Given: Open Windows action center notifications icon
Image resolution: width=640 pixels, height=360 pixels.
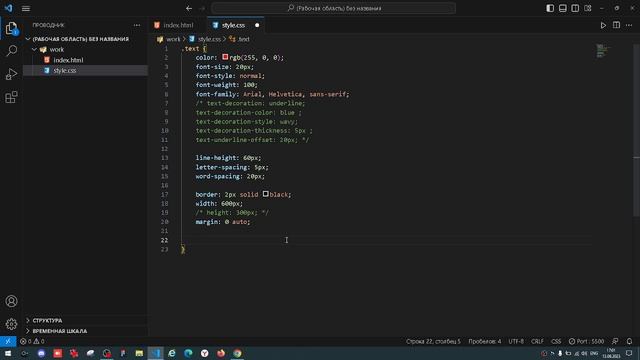Looking at the screenshot, I should click(x=629, y=353).
